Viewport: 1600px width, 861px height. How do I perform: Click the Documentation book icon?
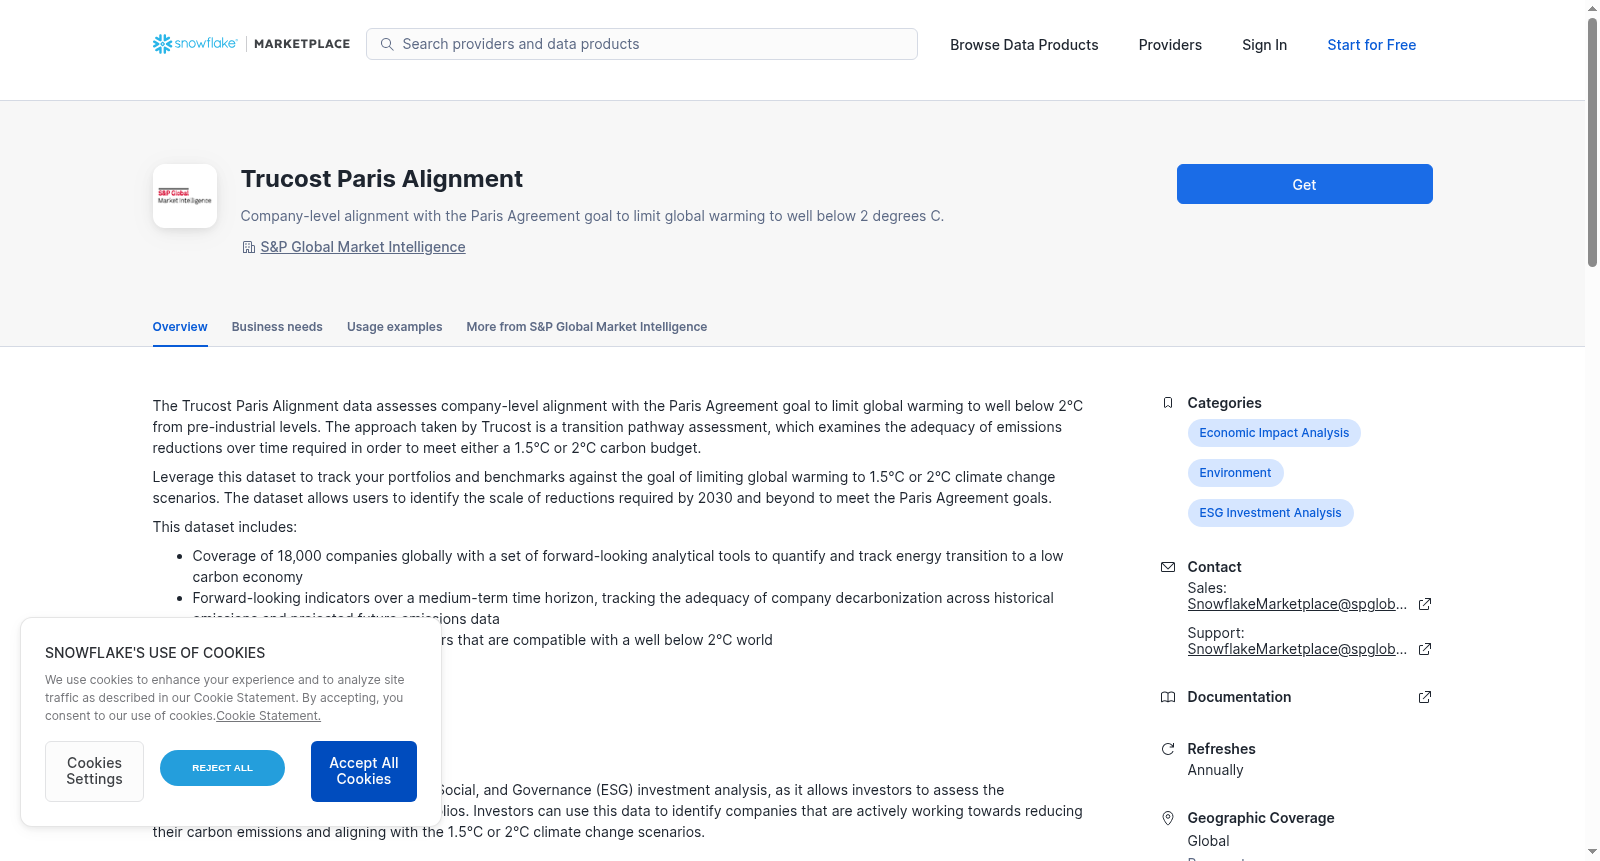[1168, 697]
